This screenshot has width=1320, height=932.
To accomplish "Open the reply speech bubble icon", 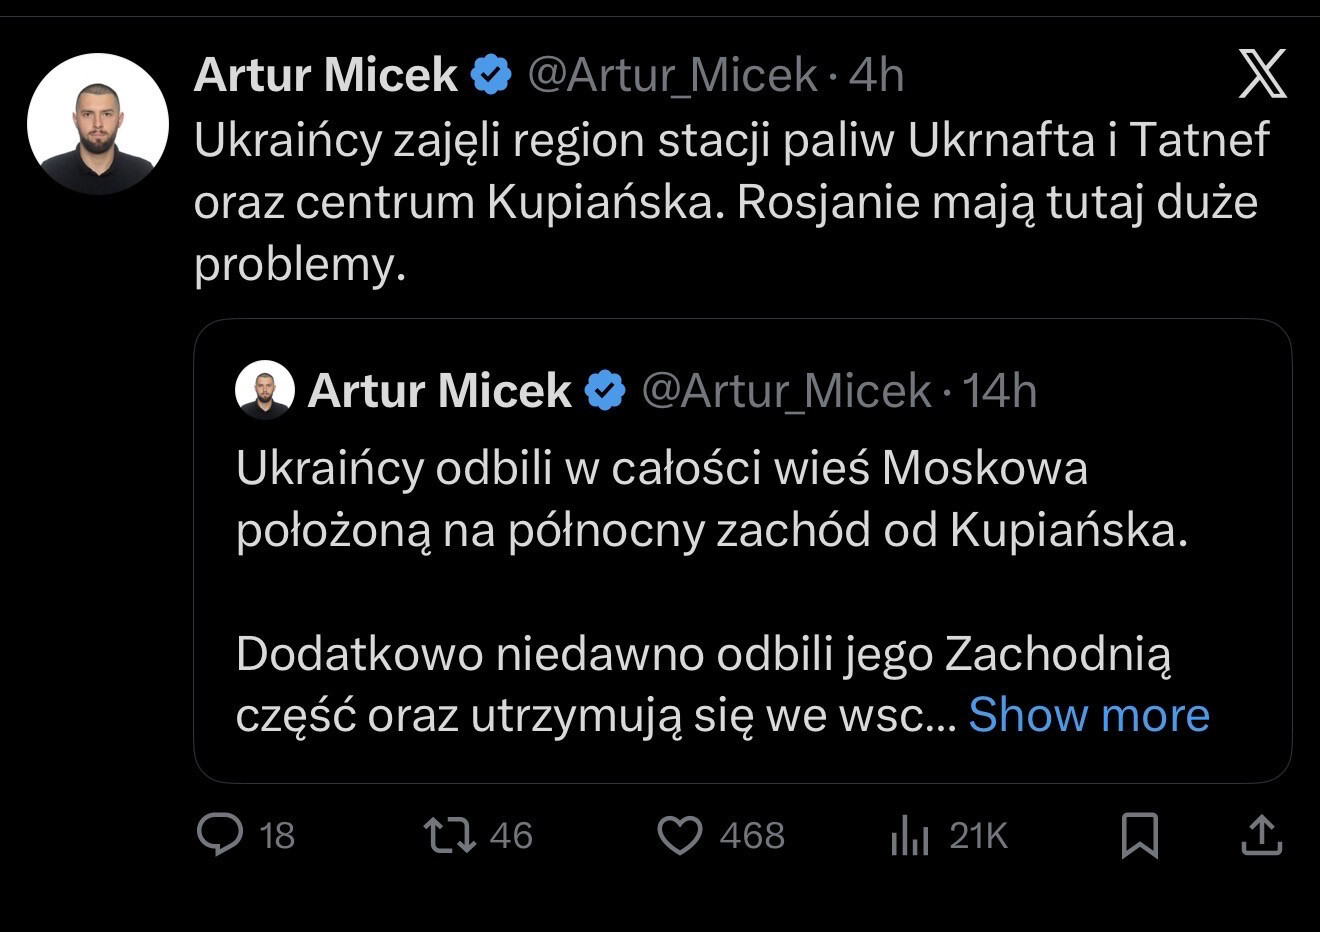I will click(220, 835).
